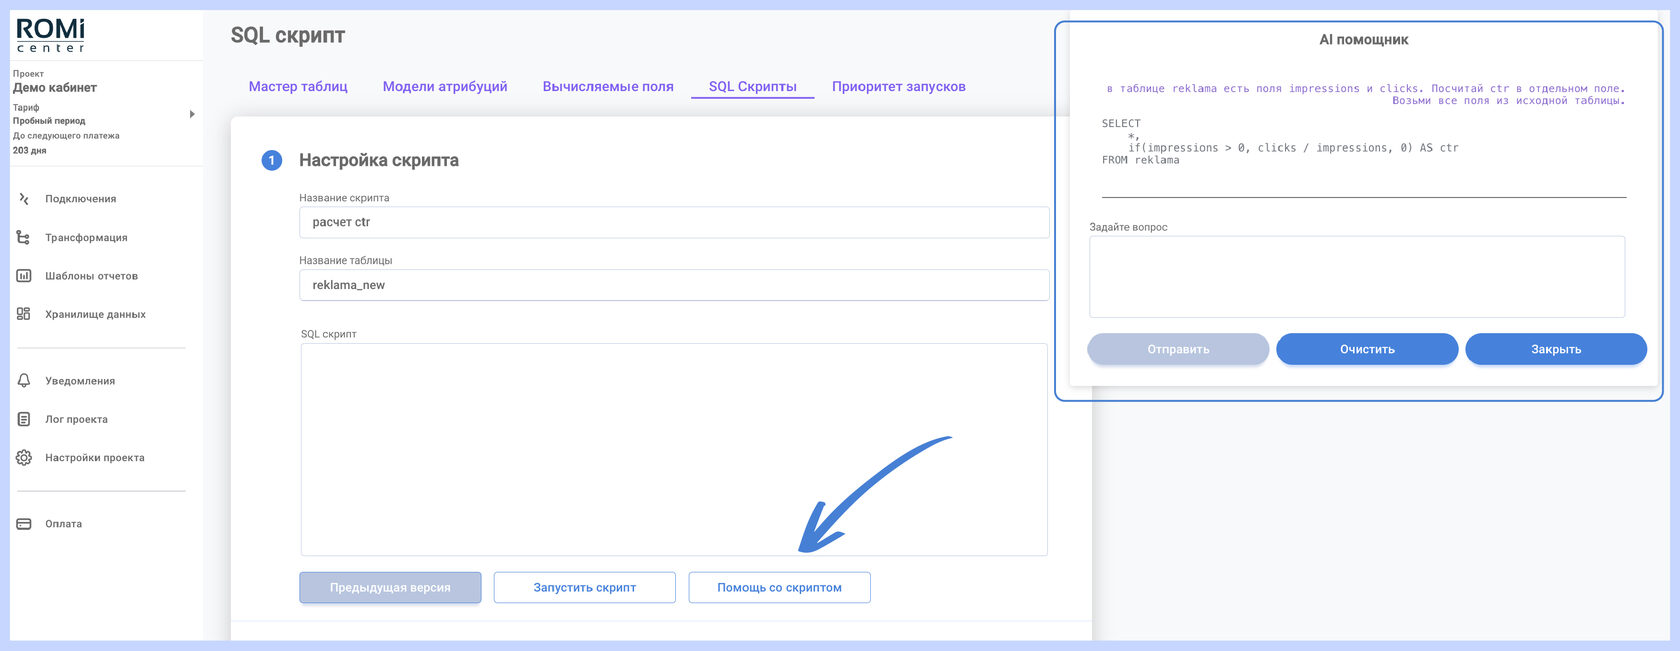Open Трансформация in the sidebar
This screenshot has width=1680, height=651.
click(x=86, y=238)
